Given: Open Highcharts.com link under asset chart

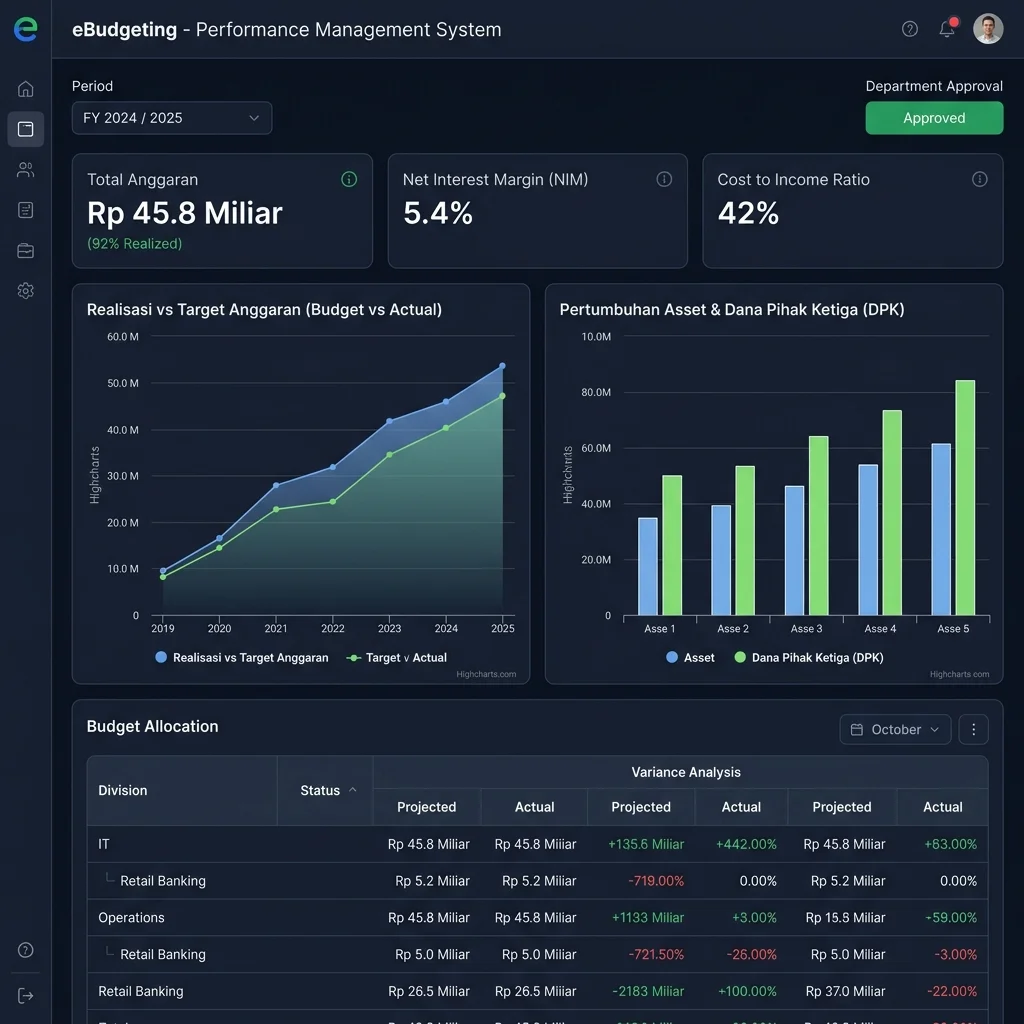Looking at the screenshot, I should [x=959, y=674].
